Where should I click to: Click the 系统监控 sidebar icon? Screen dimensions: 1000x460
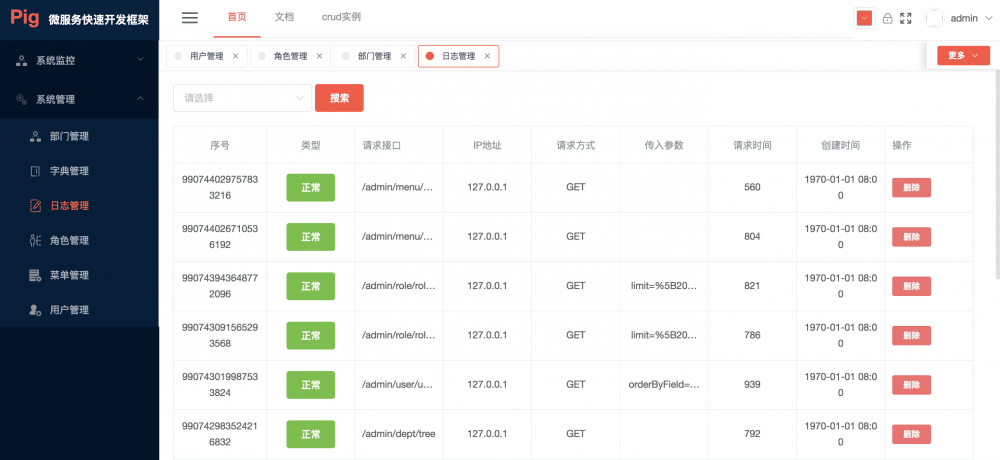21,61
